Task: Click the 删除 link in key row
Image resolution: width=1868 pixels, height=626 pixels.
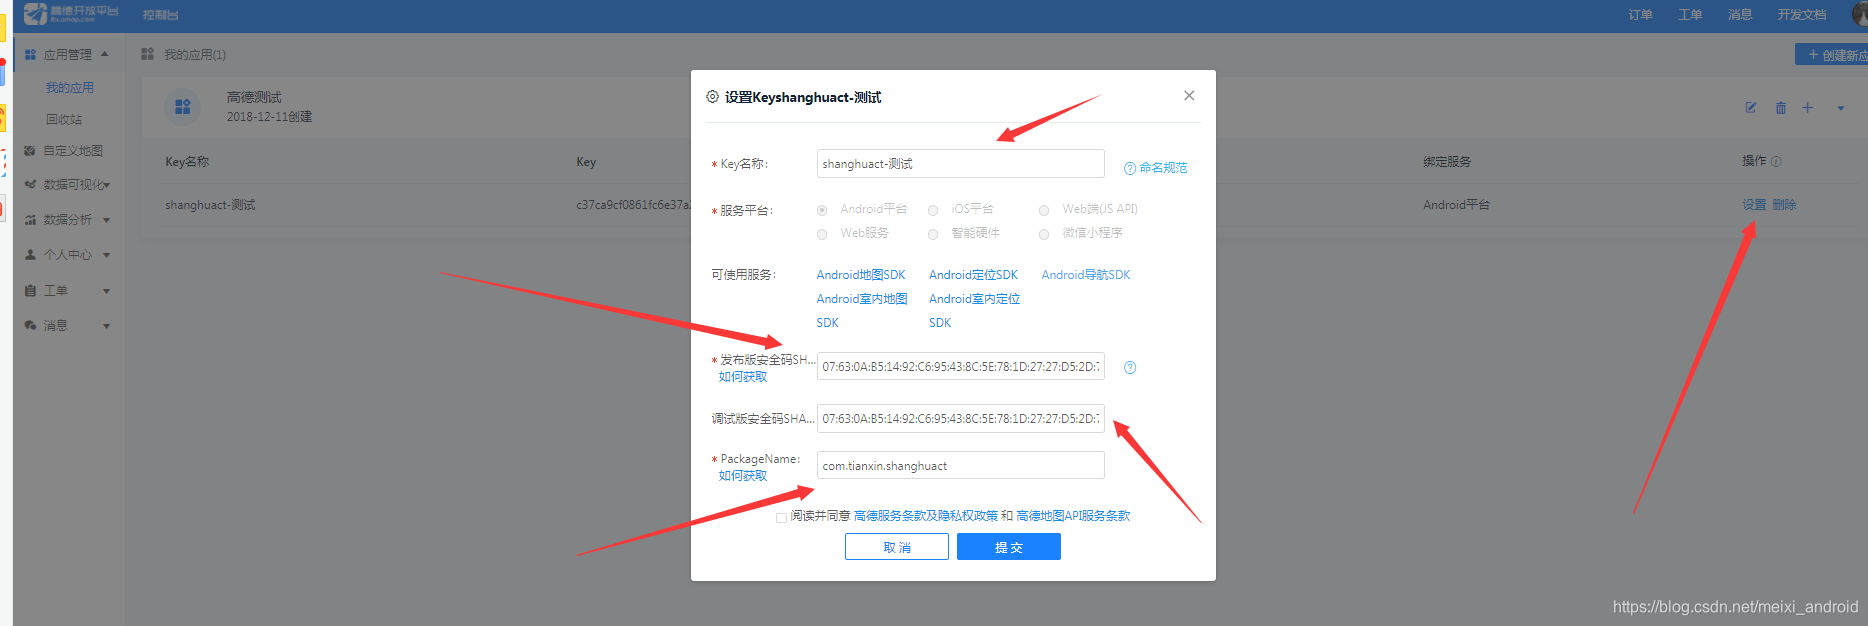Action: [x=1785, y=205]
